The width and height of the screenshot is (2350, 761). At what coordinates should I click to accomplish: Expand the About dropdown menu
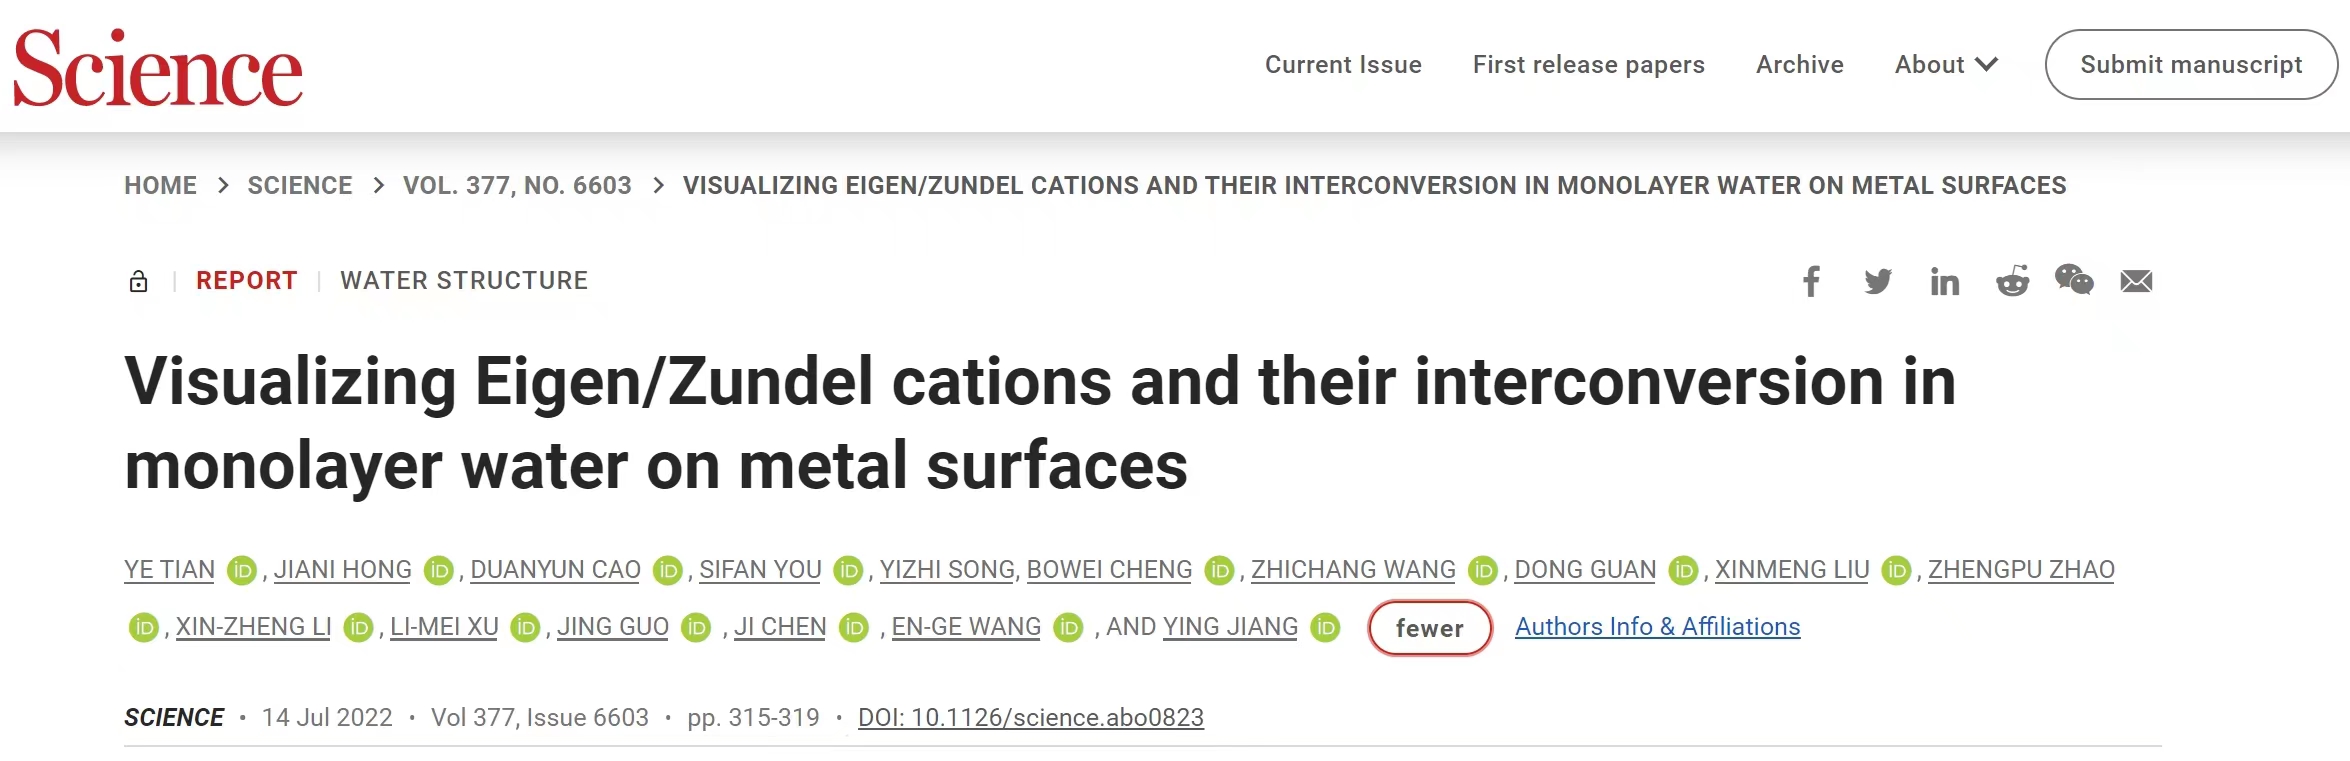(x=1946, y=65)
